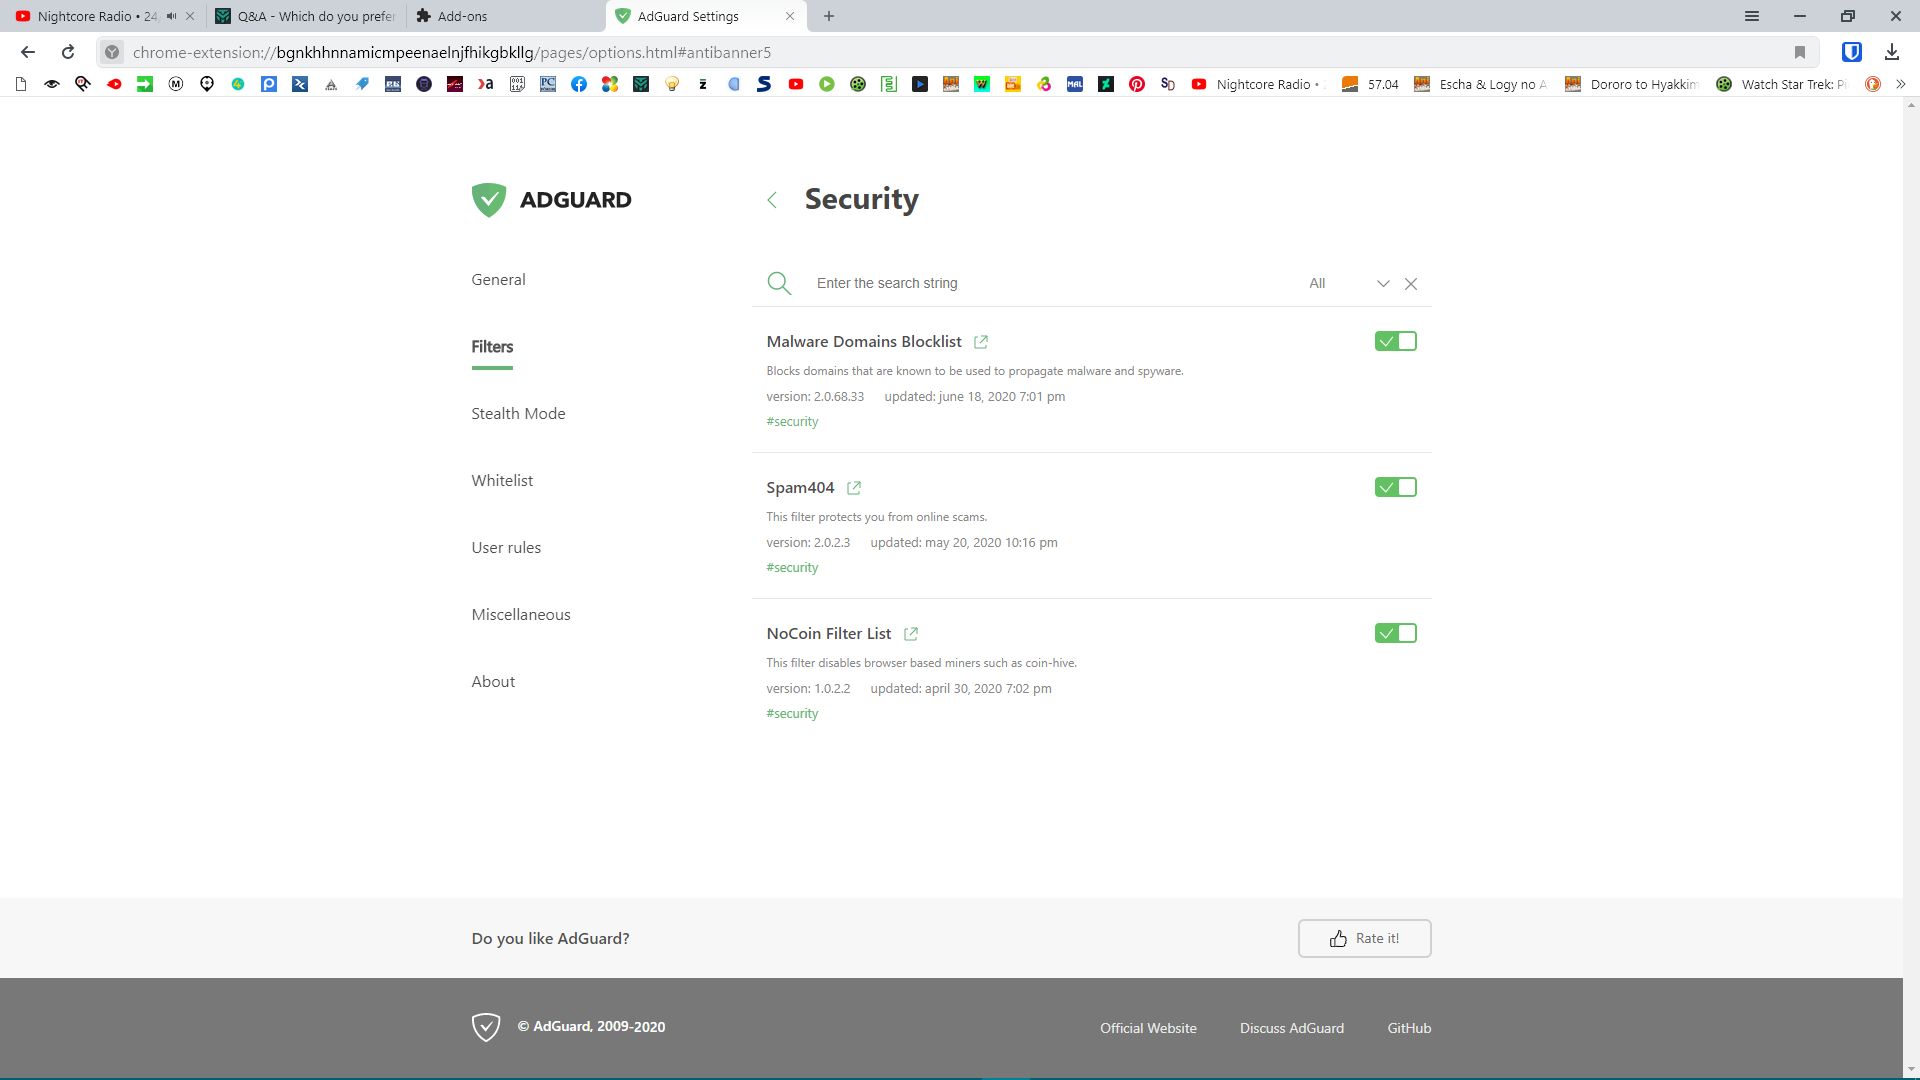
Task: Open Malware Domains Blocklist external link icon
Action: (981, 342)
